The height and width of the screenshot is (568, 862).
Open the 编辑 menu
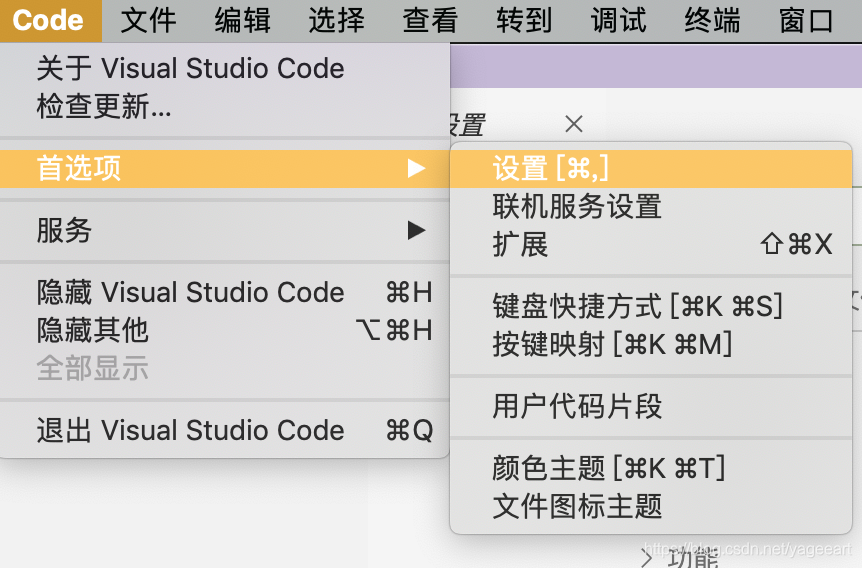point(242,20)
